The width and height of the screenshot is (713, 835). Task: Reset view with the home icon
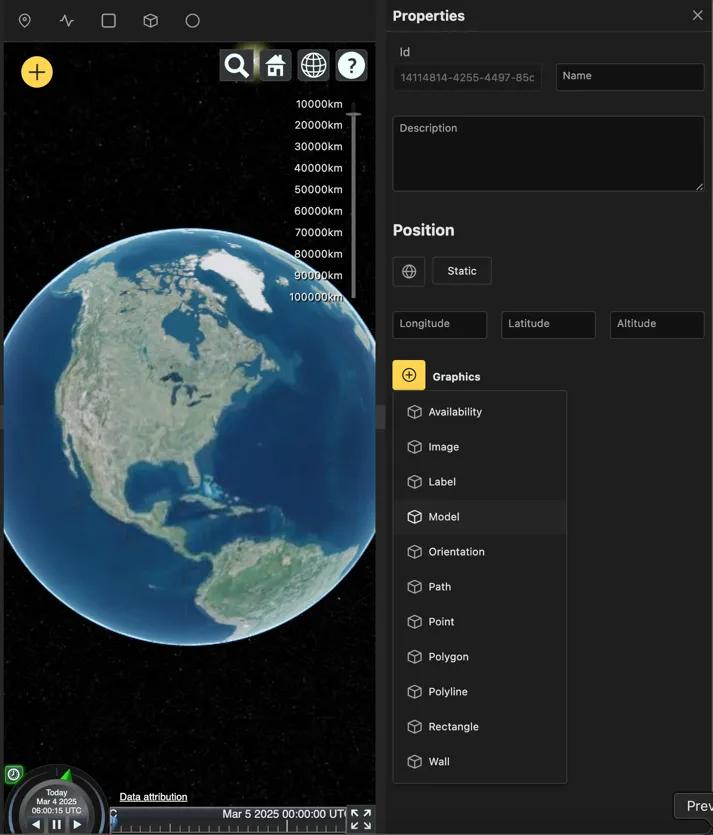275,66
